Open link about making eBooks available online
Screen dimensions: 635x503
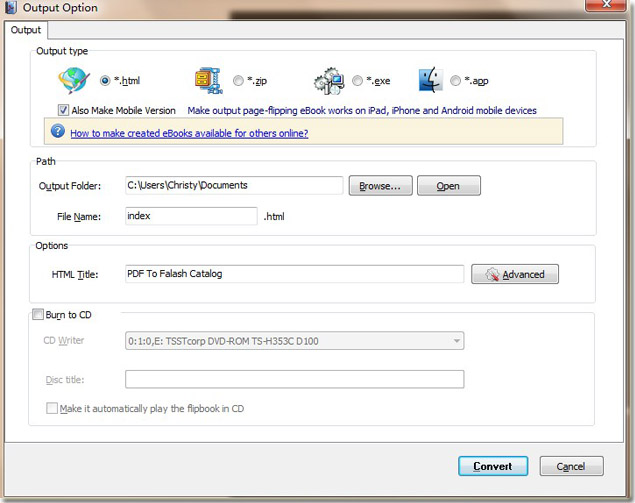coord(189,133)
